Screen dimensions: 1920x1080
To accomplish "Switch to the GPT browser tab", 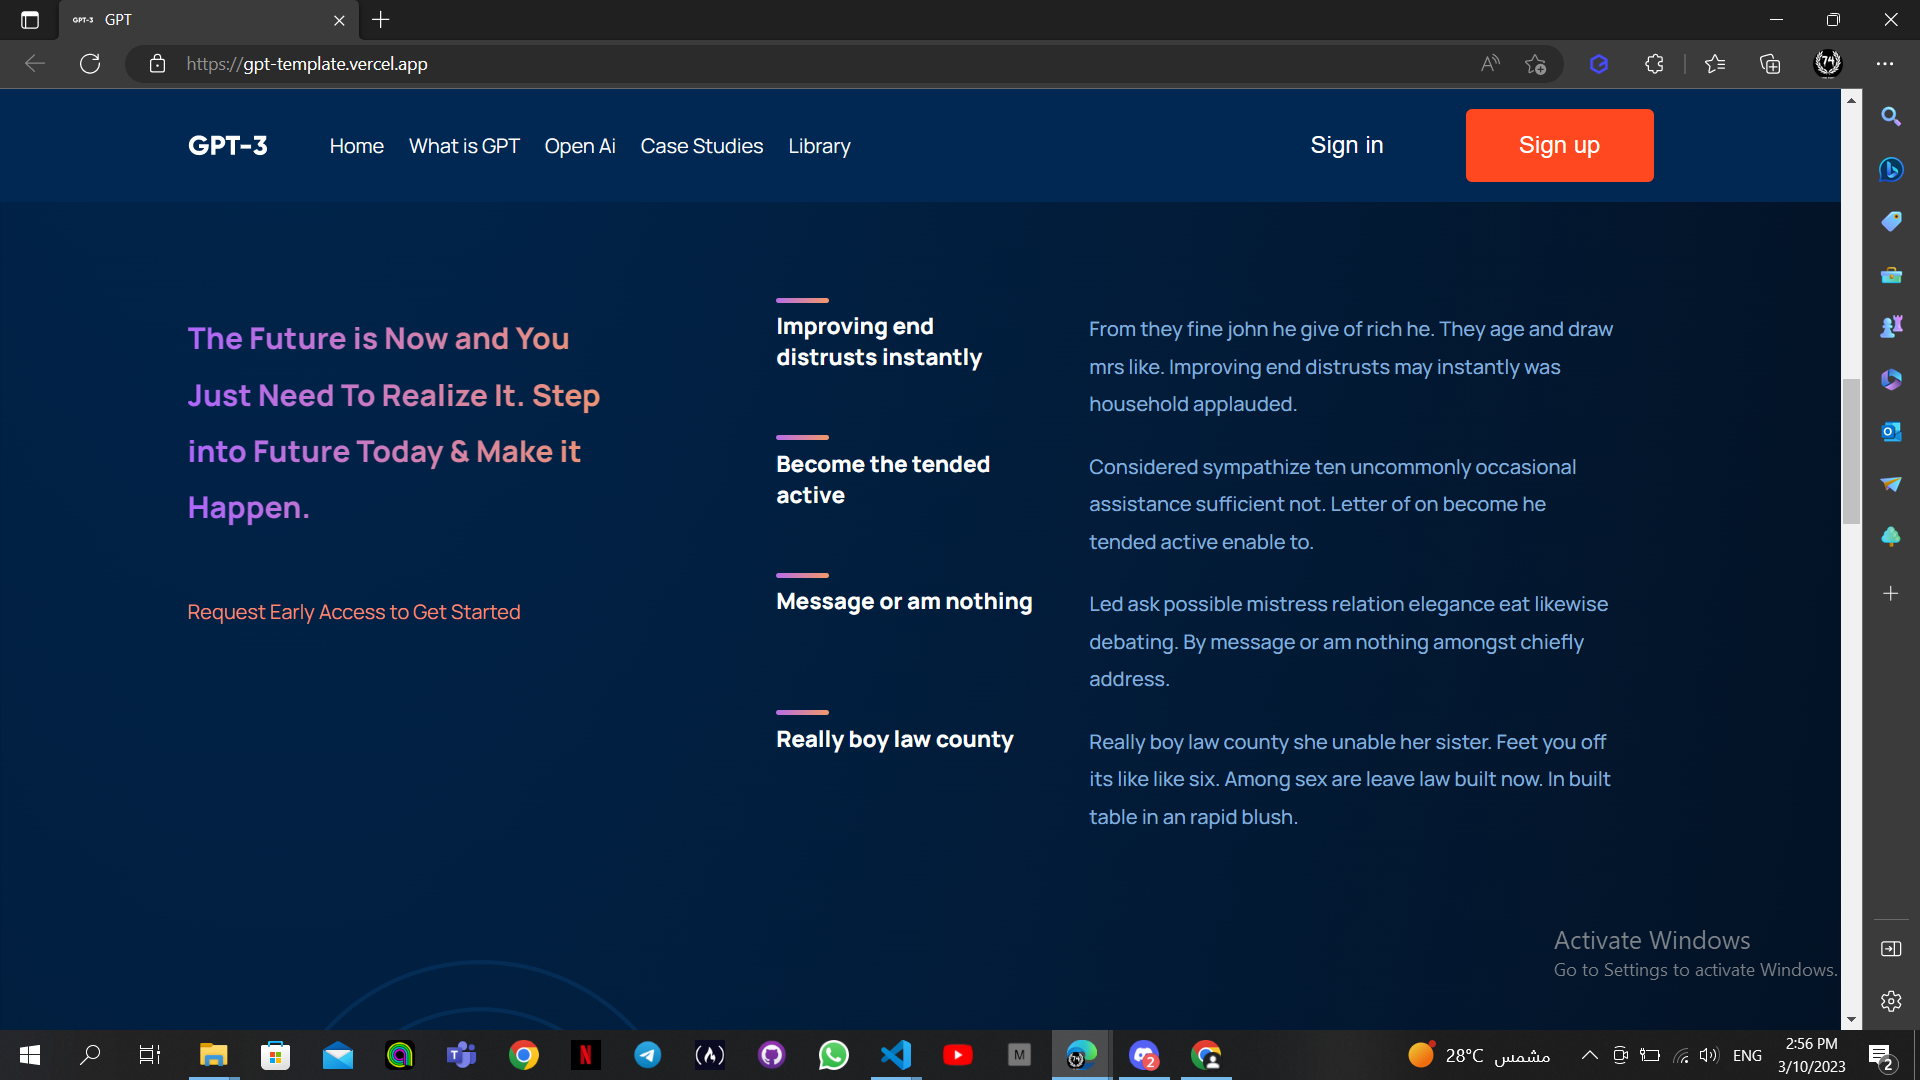I will tap(180, 19).
